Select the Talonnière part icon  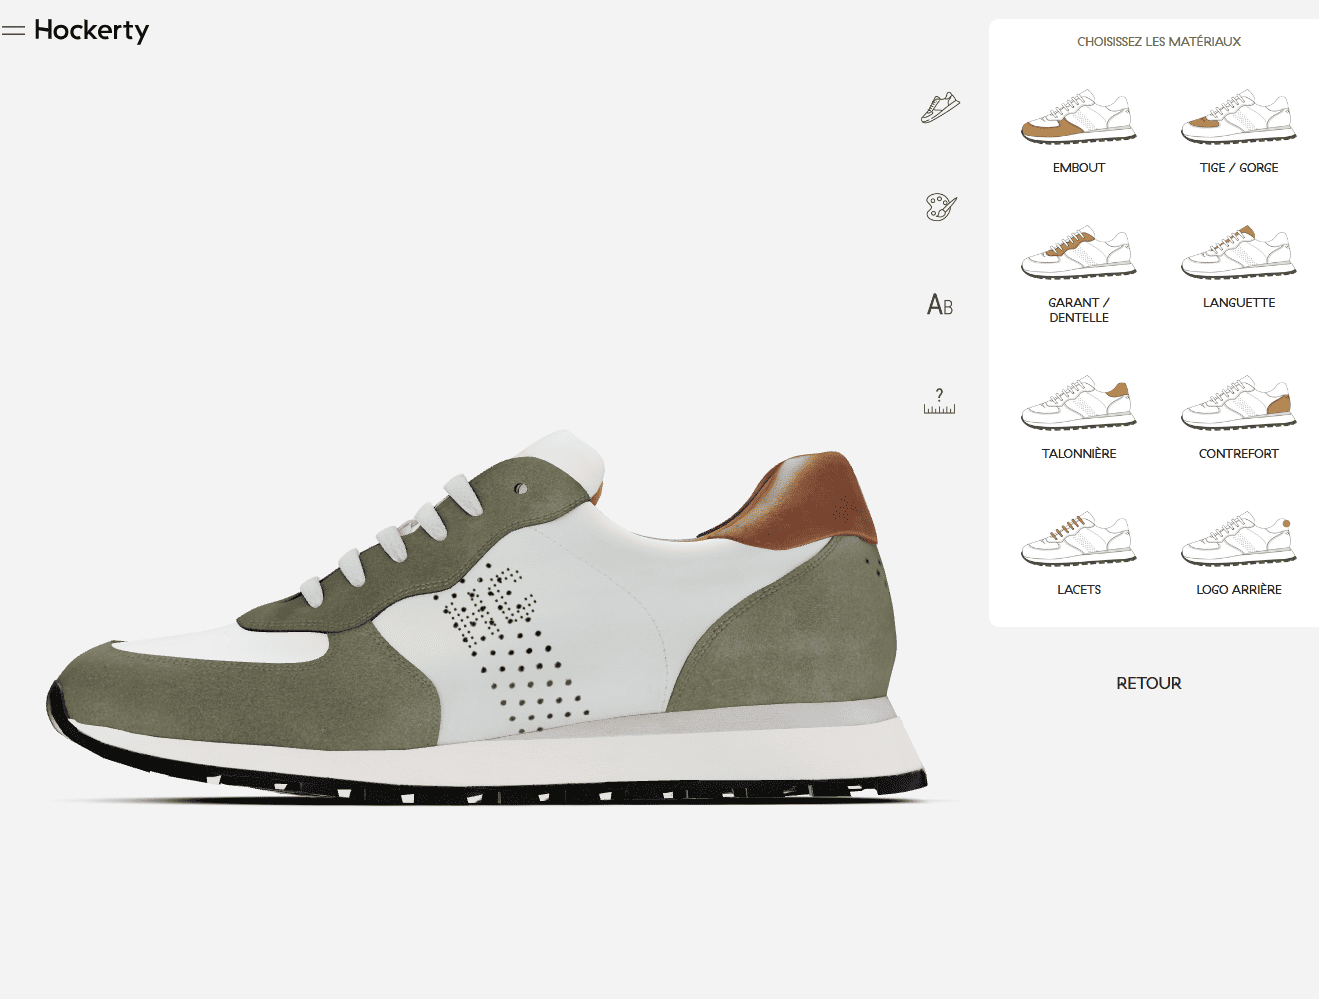(1078, 403)
